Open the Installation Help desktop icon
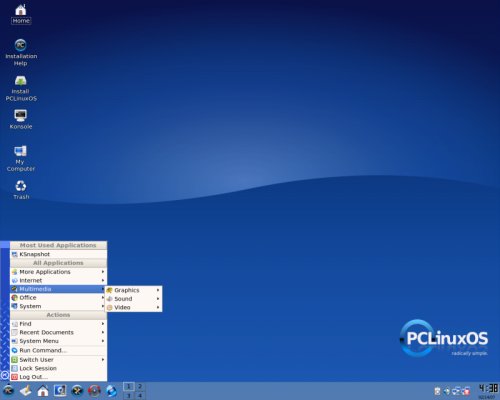This screenshot has width=500, height=400. tap(21, 52)
